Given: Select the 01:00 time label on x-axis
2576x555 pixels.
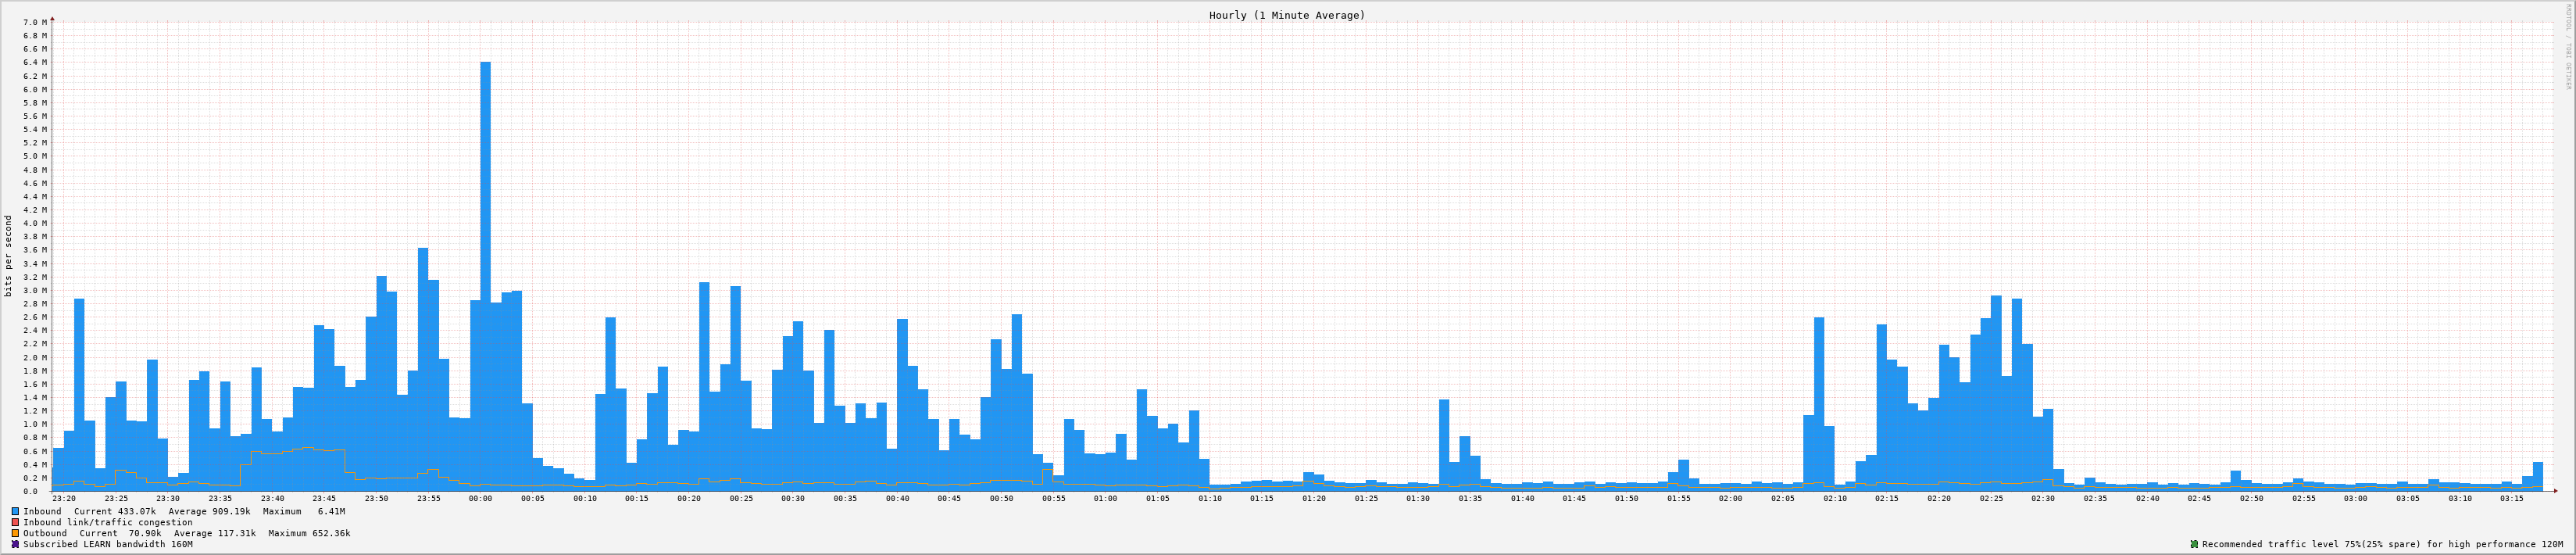Looking at the screenshot, I should 1105,499.
